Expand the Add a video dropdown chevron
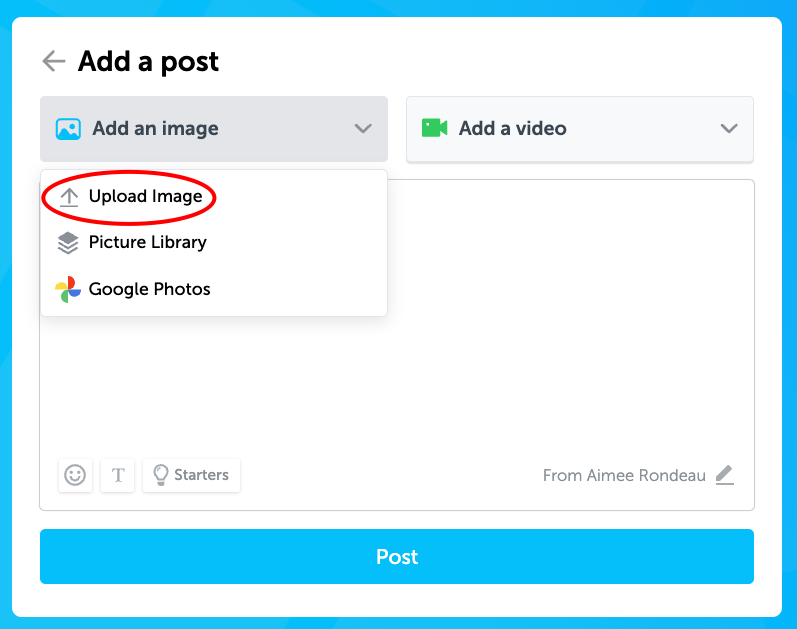 pos(729,129)
